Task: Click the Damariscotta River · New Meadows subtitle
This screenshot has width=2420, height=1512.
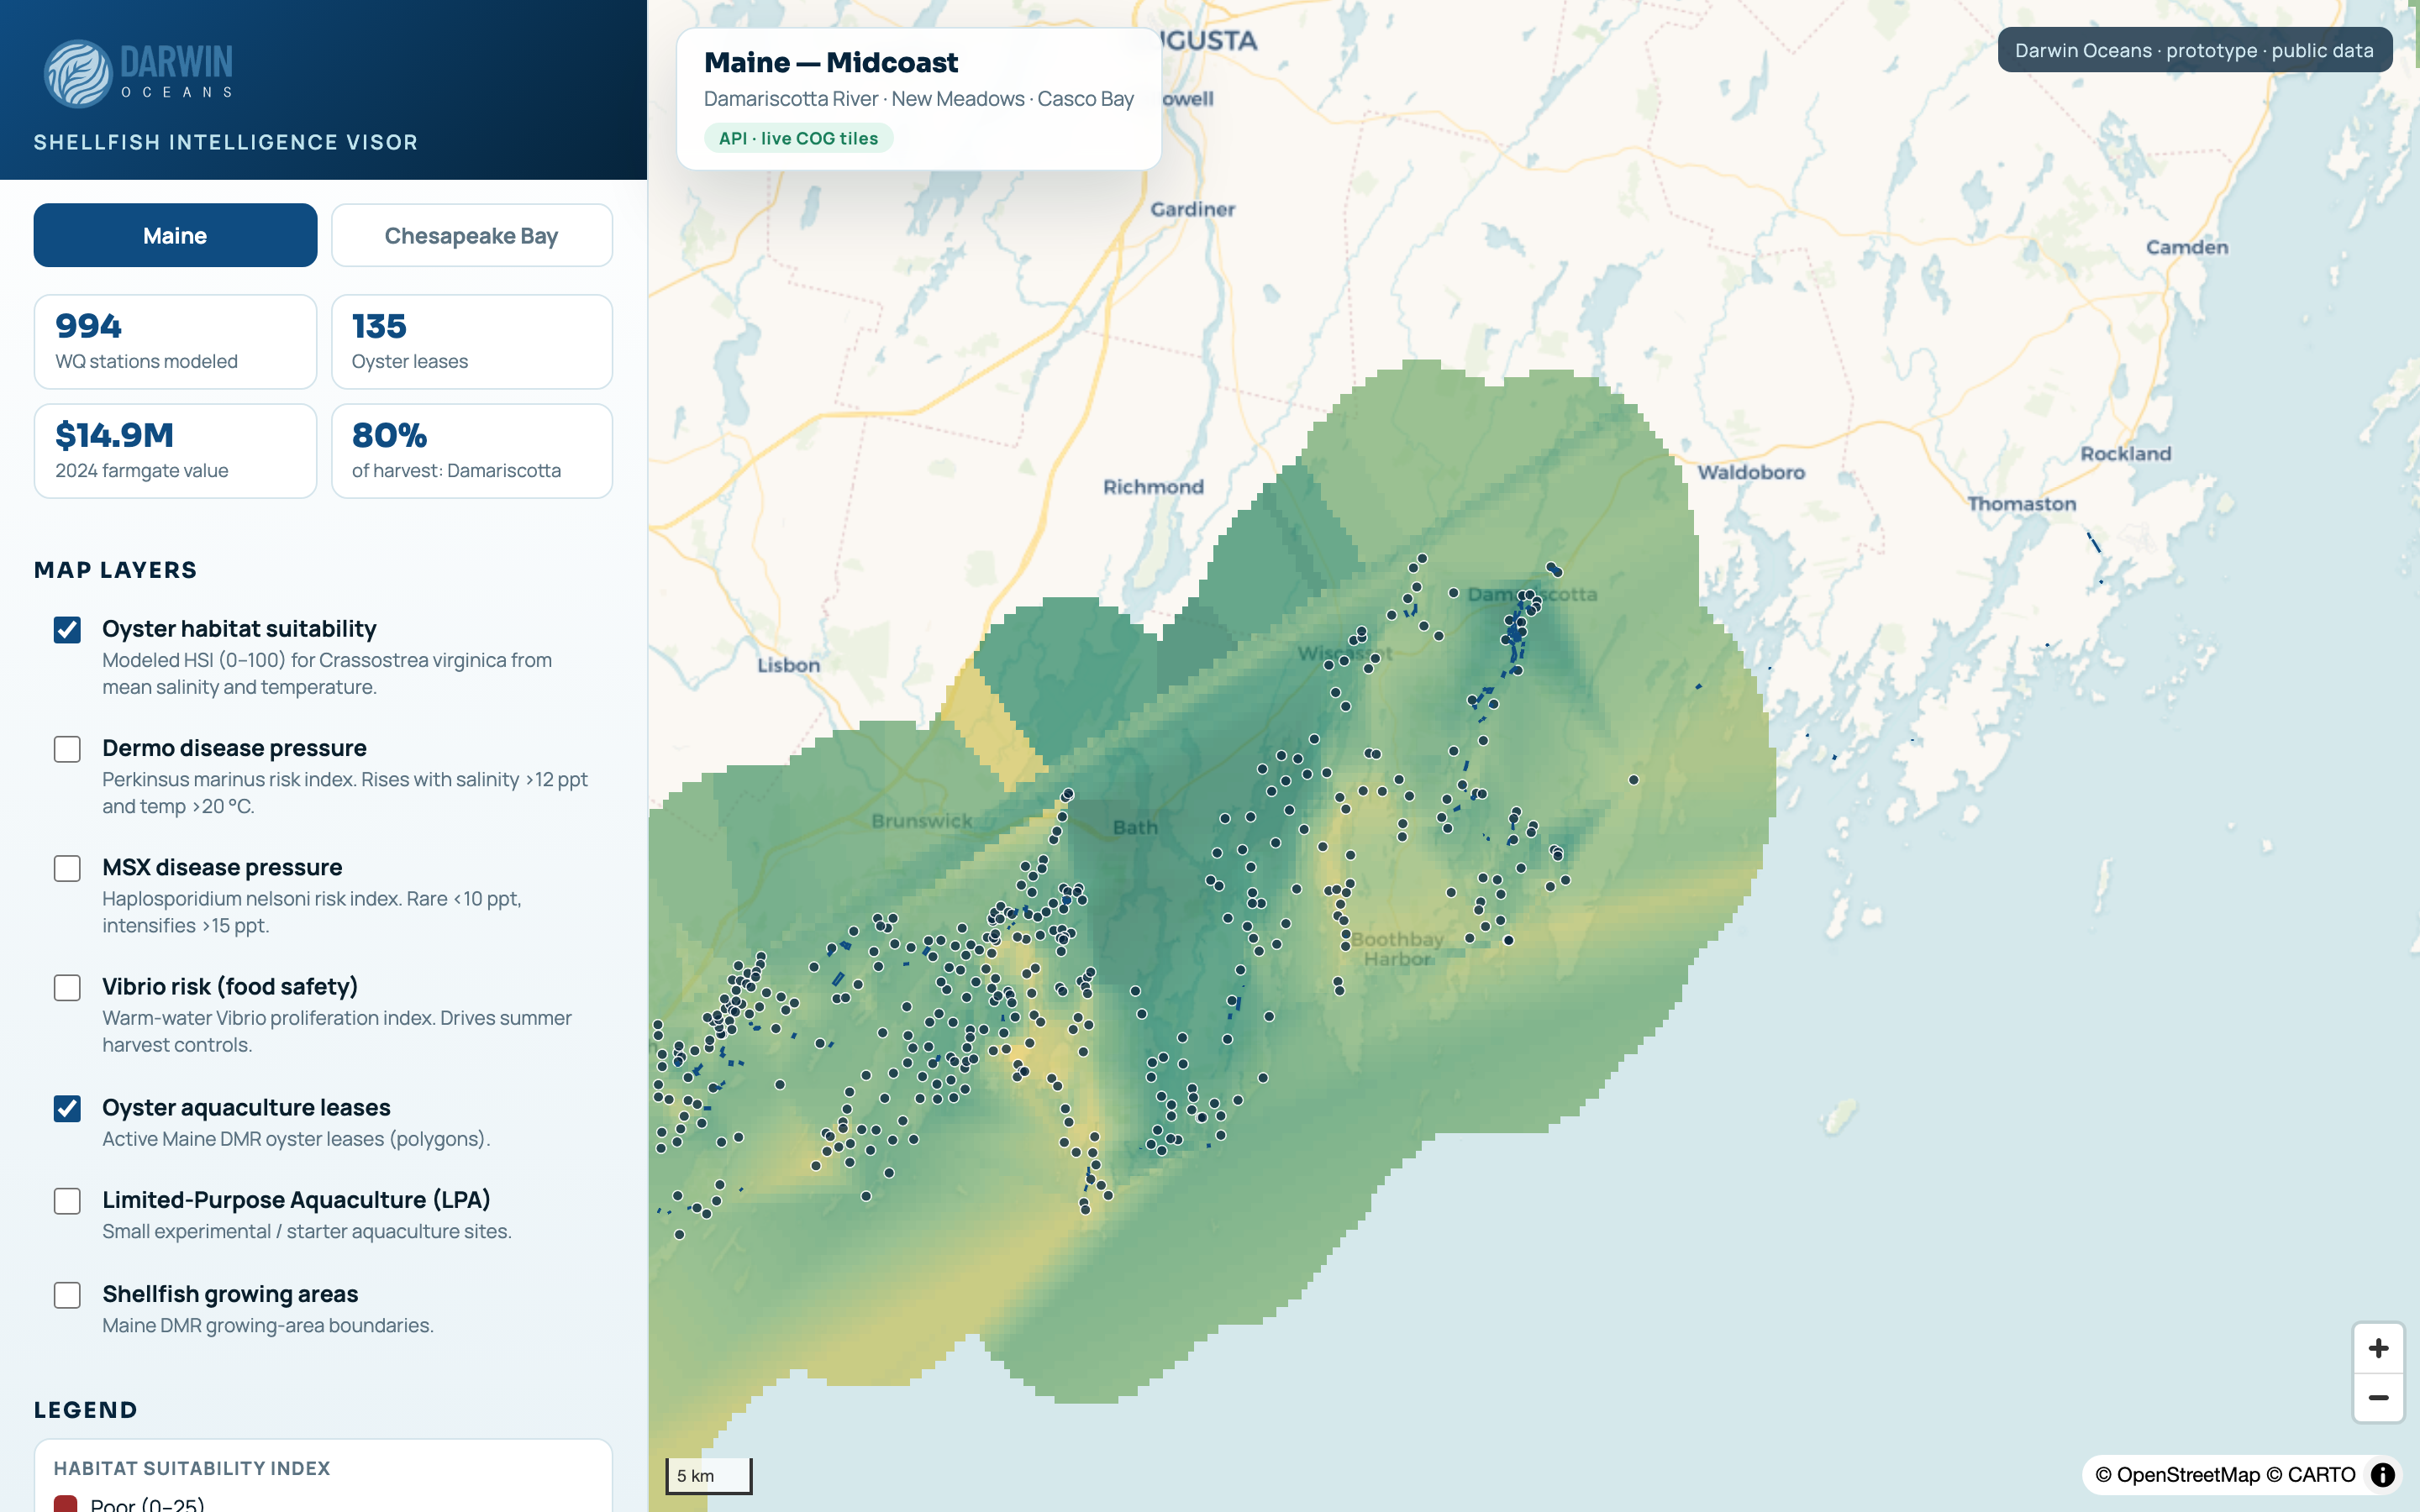Action: point(918,99)
